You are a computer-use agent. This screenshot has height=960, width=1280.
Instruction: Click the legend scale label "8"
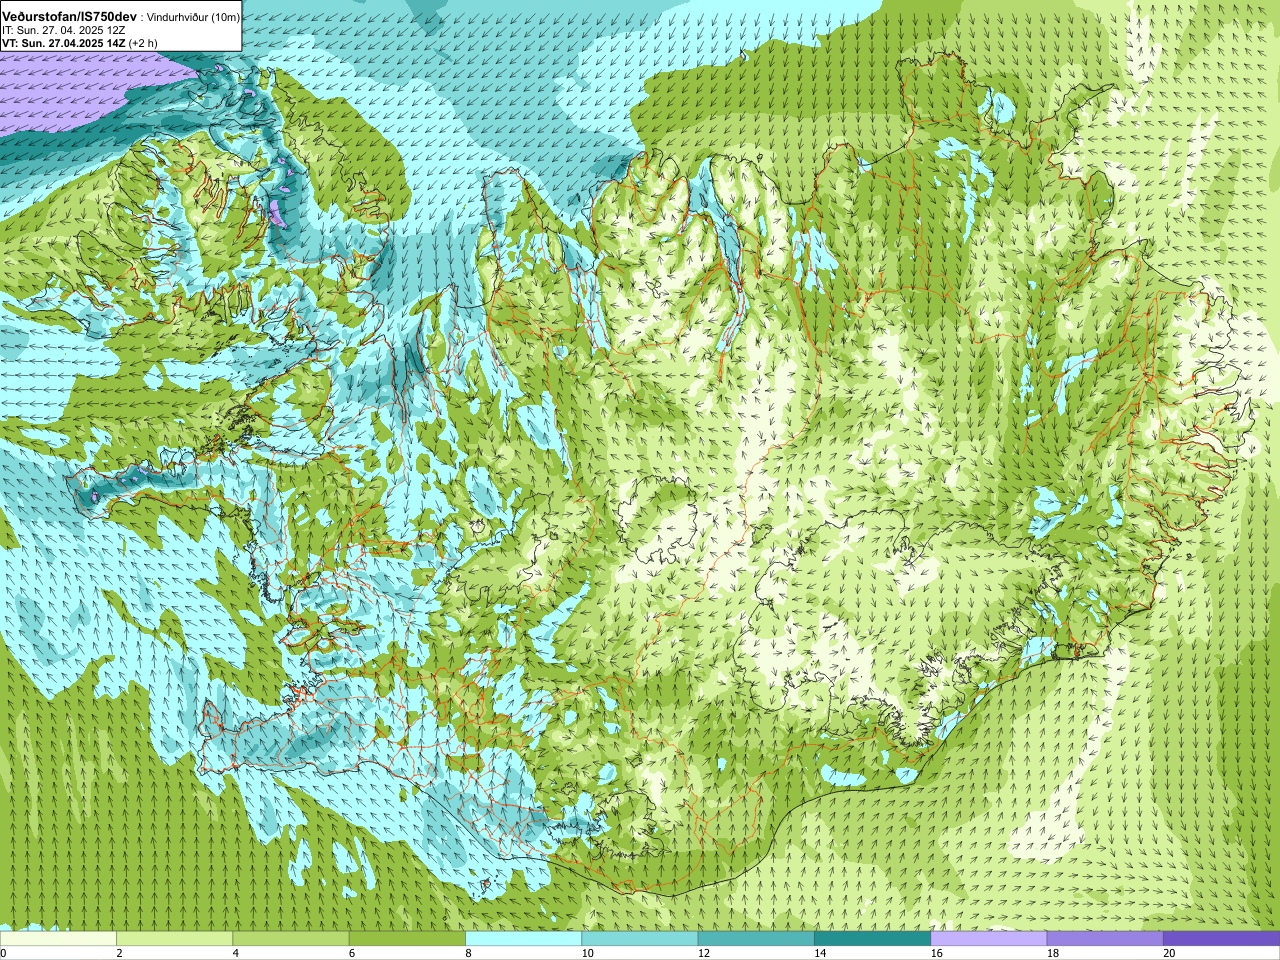467,953
